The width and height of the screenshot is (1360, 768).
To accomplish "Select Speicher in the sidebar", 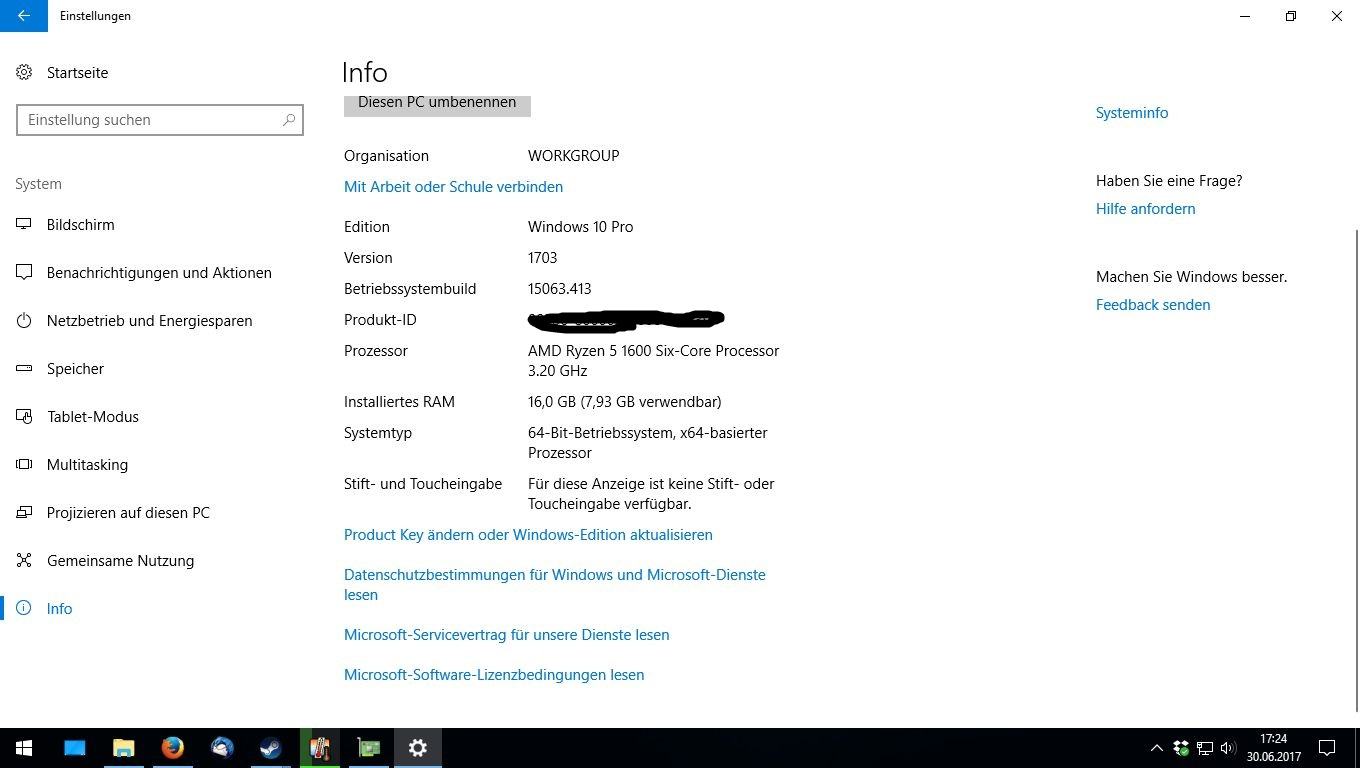I will [60, 369].
